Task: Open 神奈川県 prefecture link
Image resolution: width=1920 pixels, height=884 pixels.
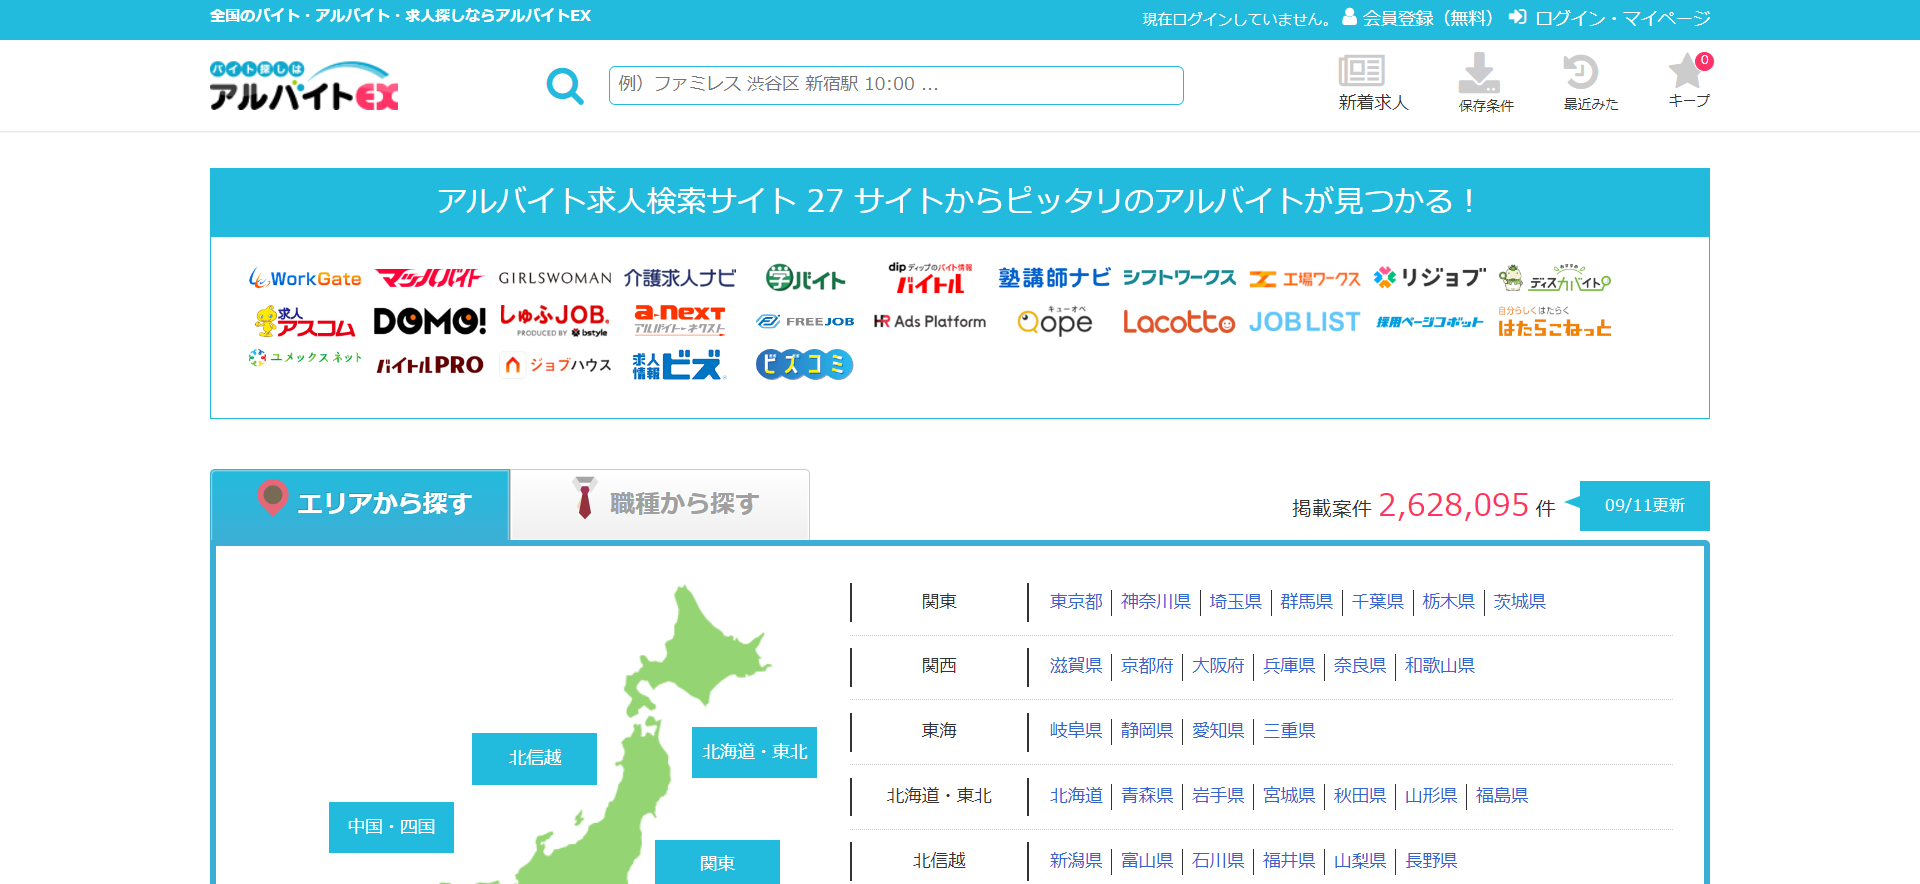Action: [x=1156, y=601]
